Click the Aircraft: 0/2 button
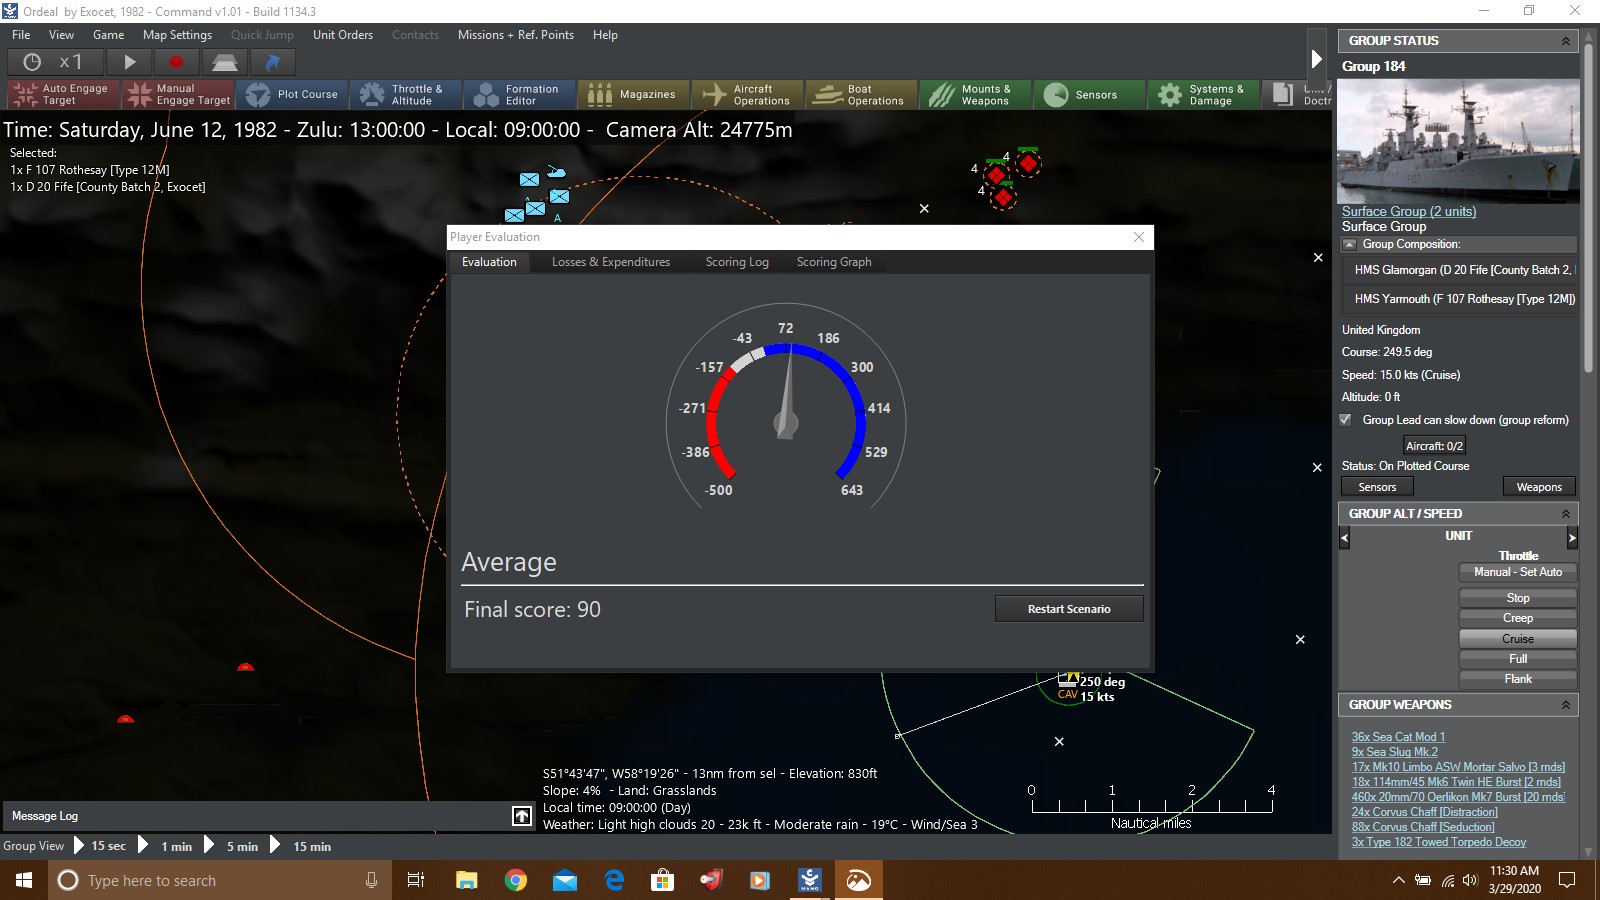The height and width of the screenshot is (900, 1600). [1434, 446]
